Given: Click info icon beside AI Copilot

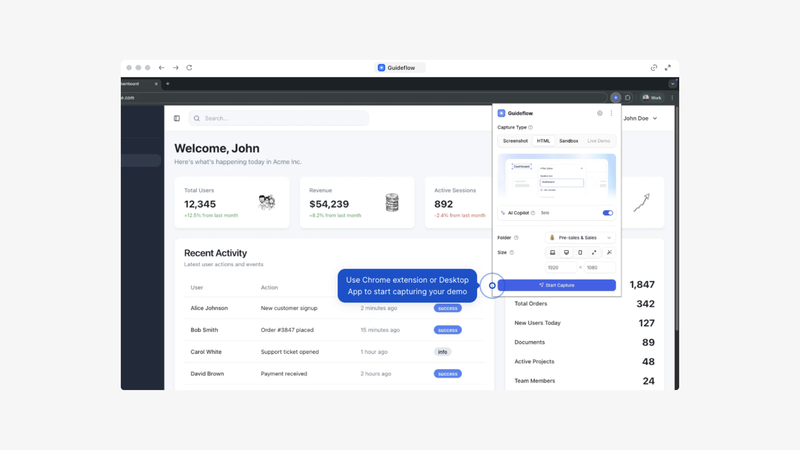Looking at the screenshot, I should [x=533, y=213].
